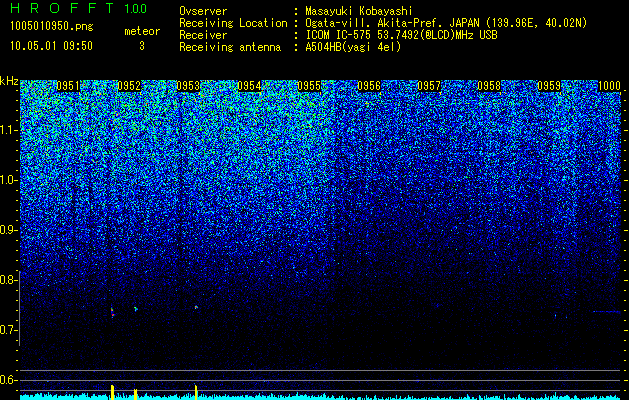Click the 0954 time marker
629x400 pixels.
(249, 86)
